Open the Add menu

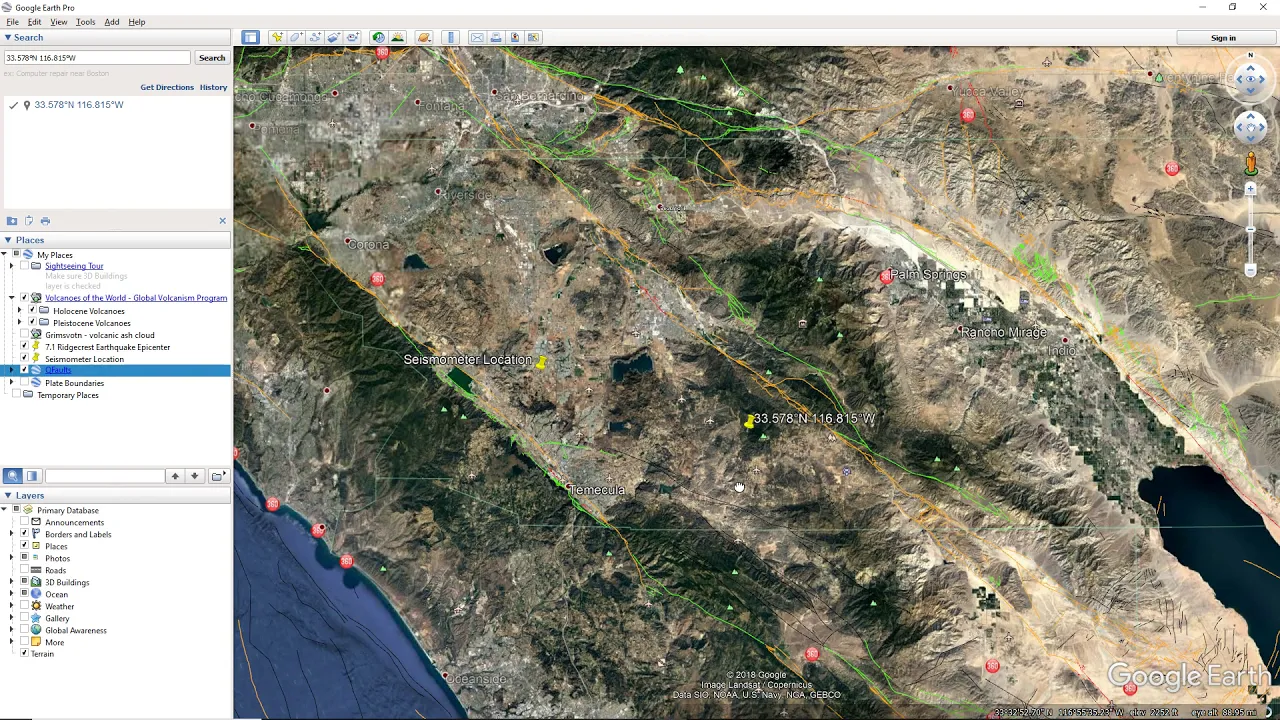pyautogui.click(x=112, y=22)
